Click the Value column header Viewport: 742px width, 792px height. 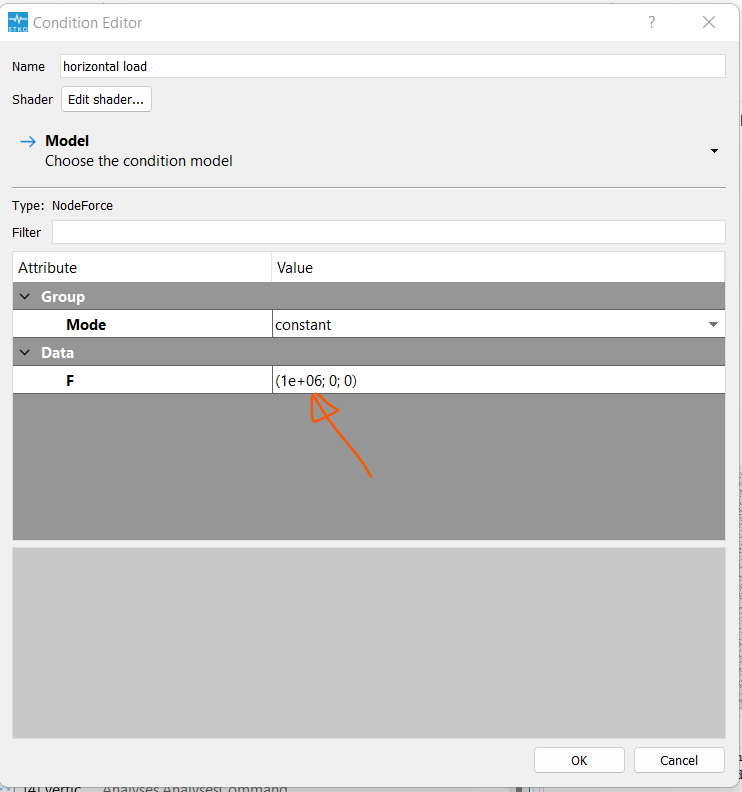[498, 267]
